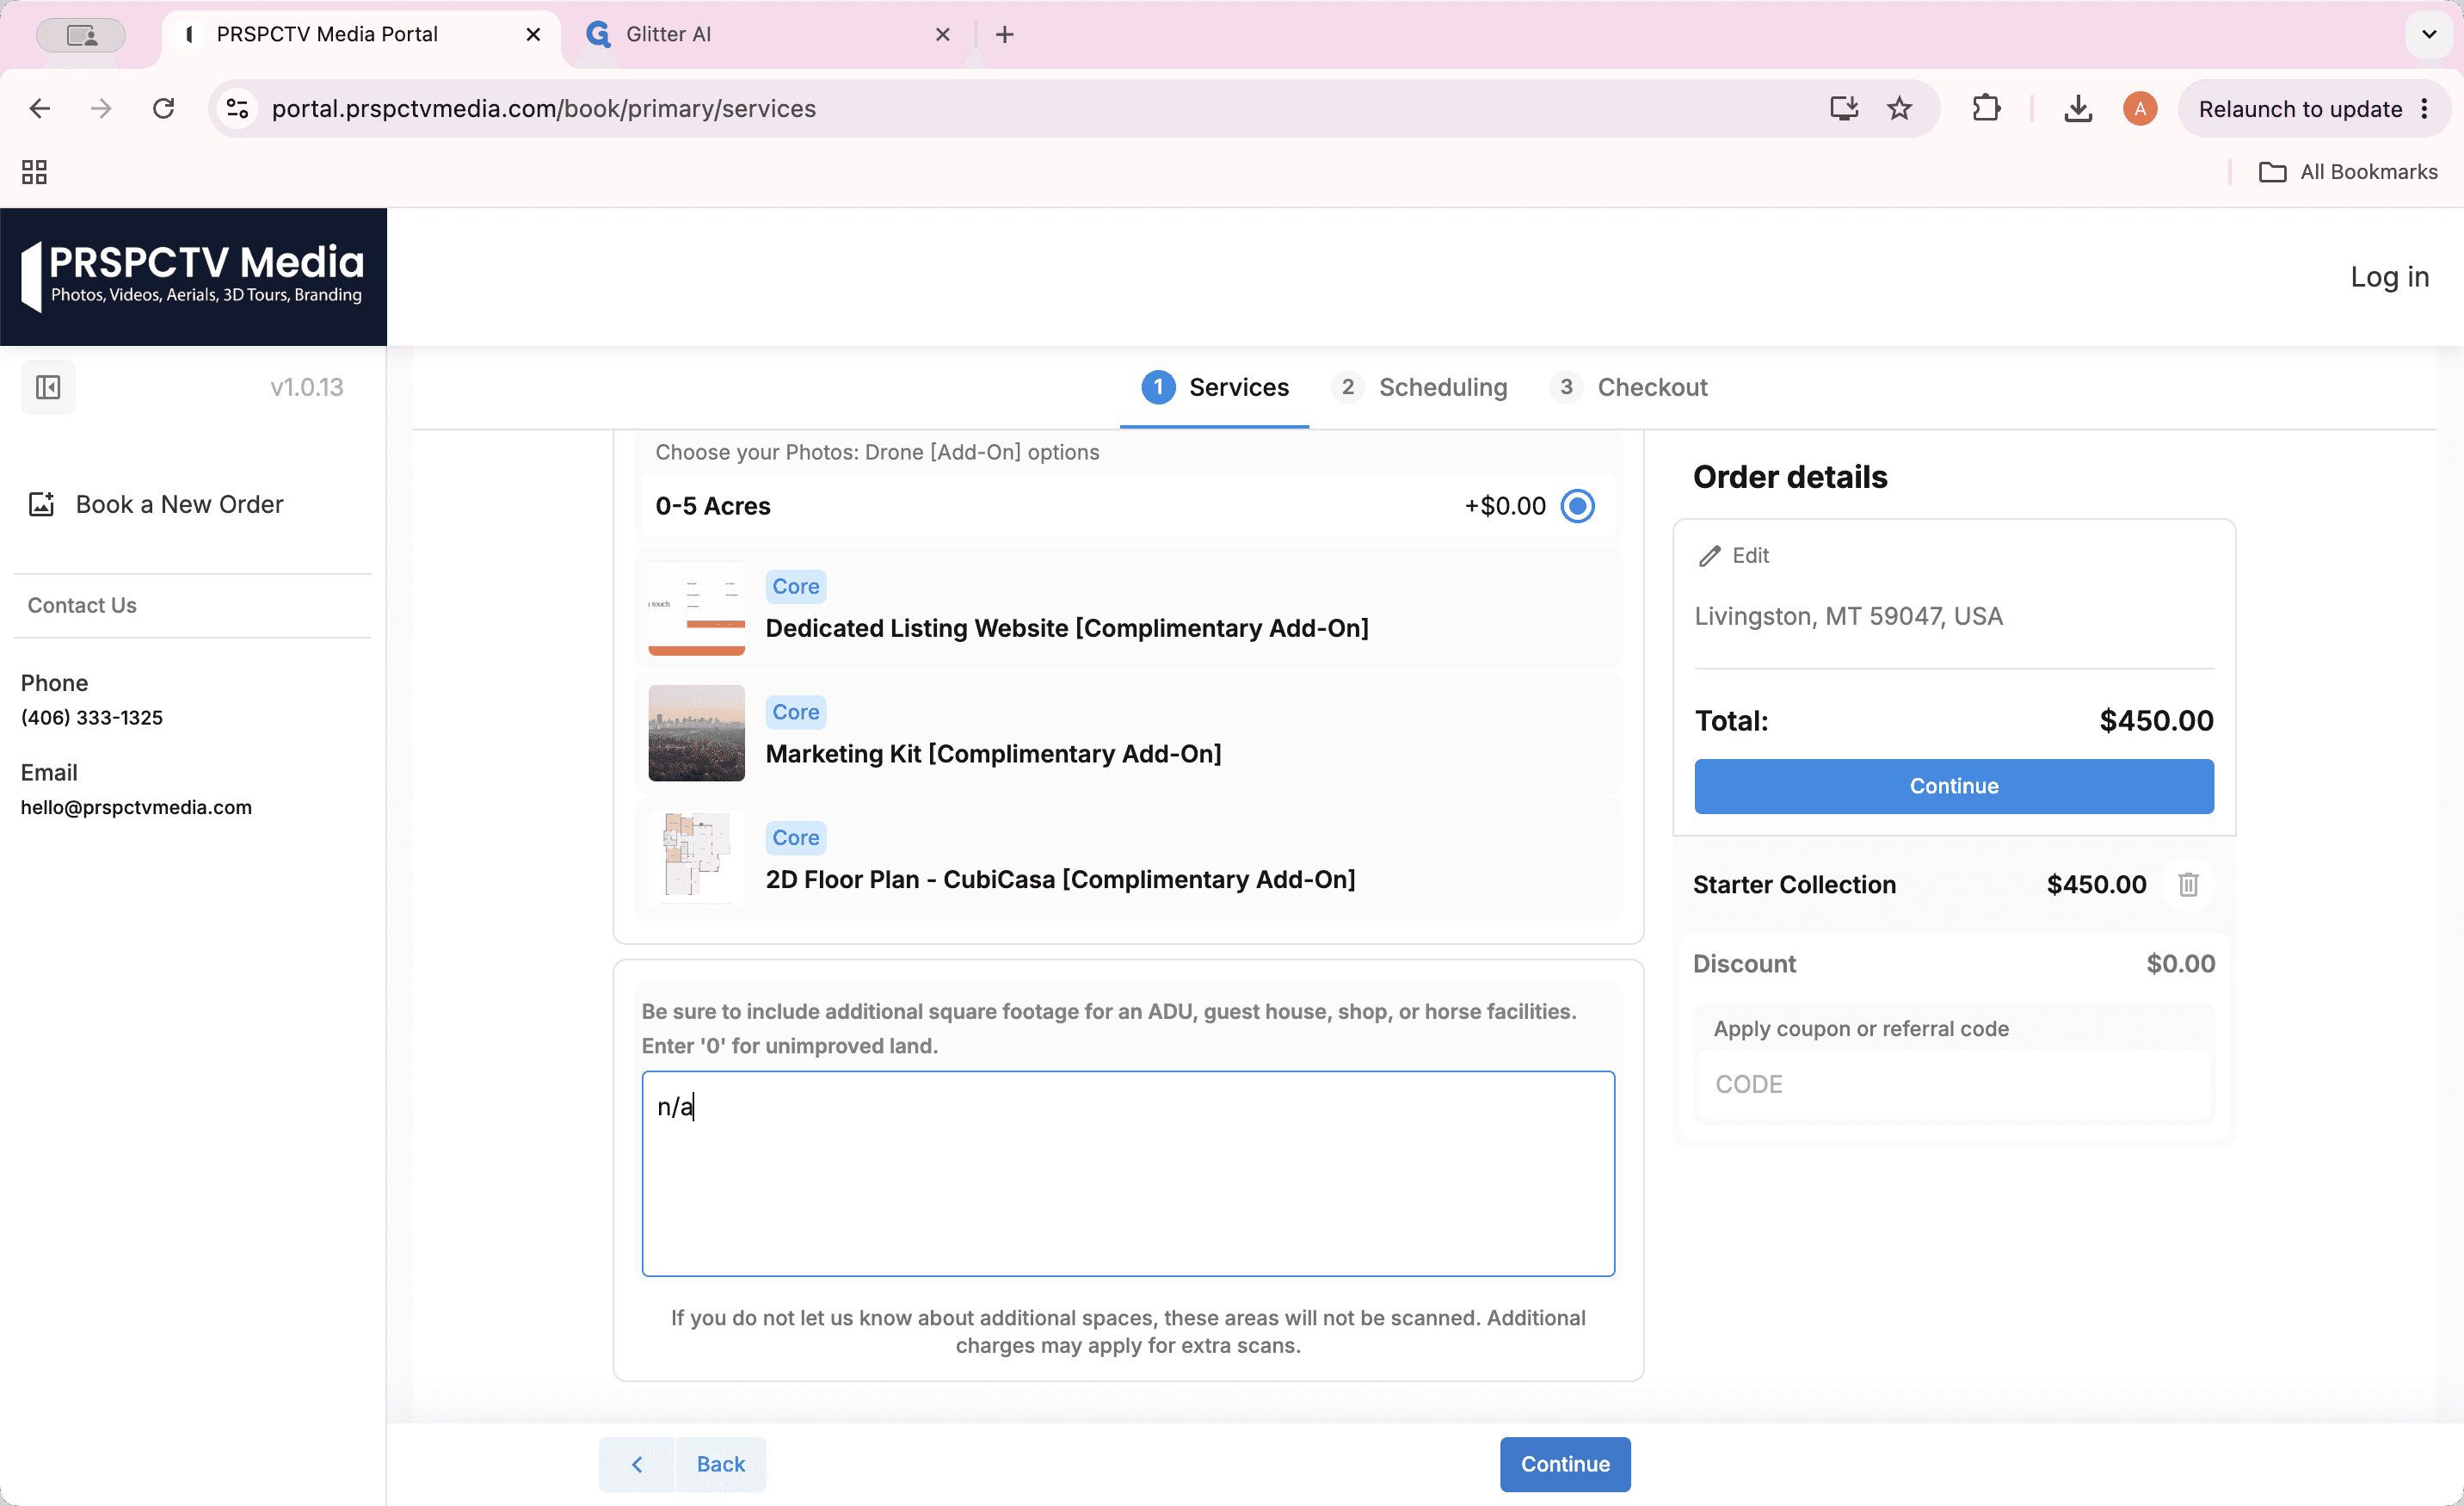2464x1506 pixels.
Task: Focus the coupon CODE input field
Action: click(x=1953, y=1084)
